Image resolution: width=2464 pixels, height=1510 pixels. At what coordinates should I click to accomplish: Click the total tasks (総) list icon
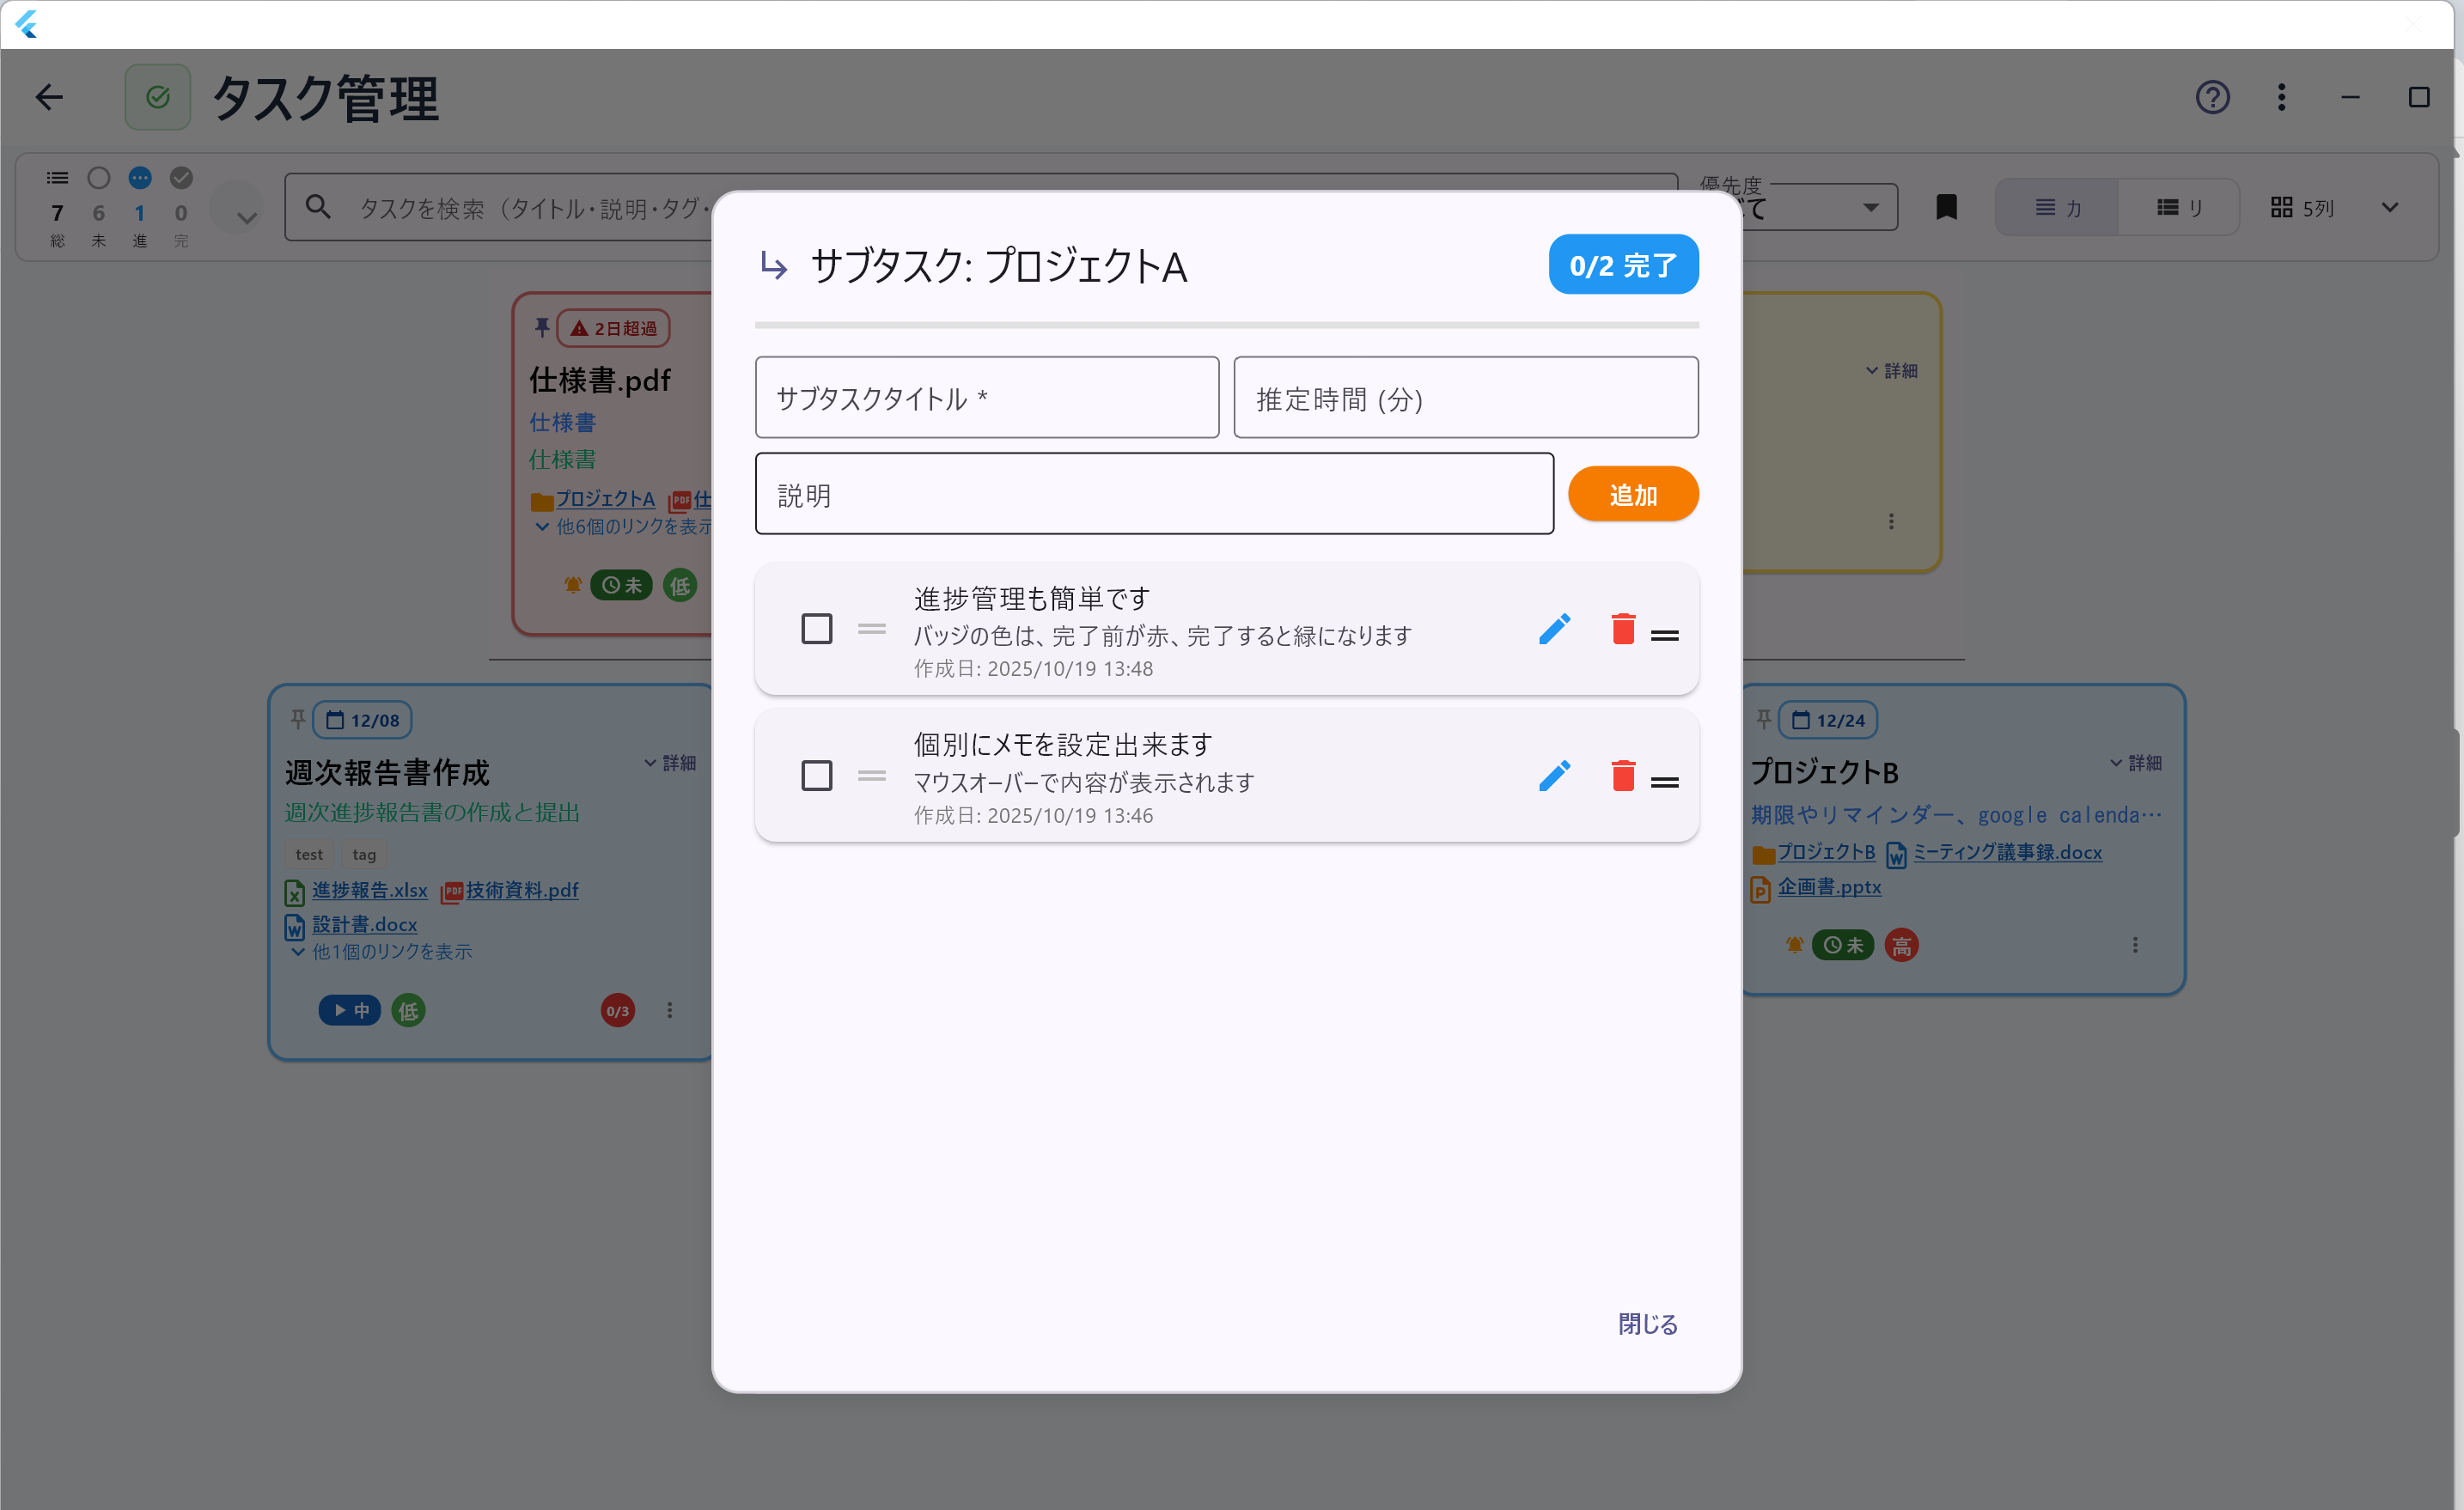[57, 176]
